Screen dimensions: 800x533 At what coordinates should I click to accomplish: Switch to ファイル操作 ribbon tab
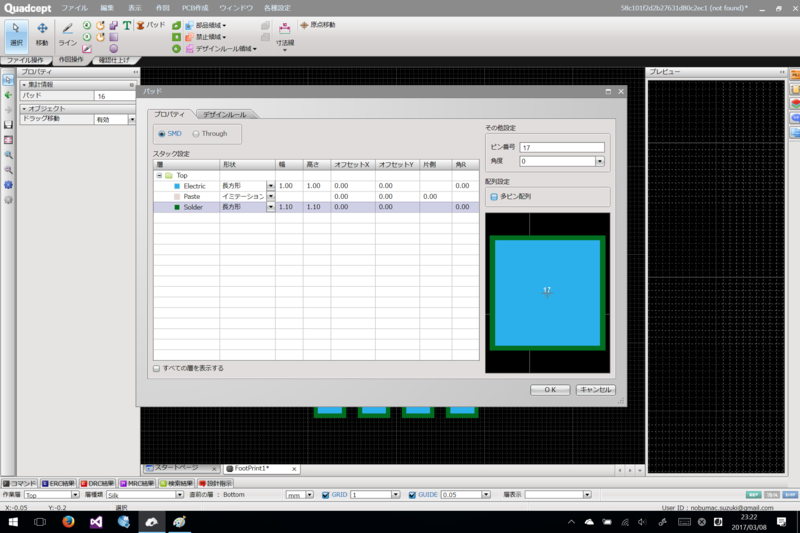click(24, 60)
